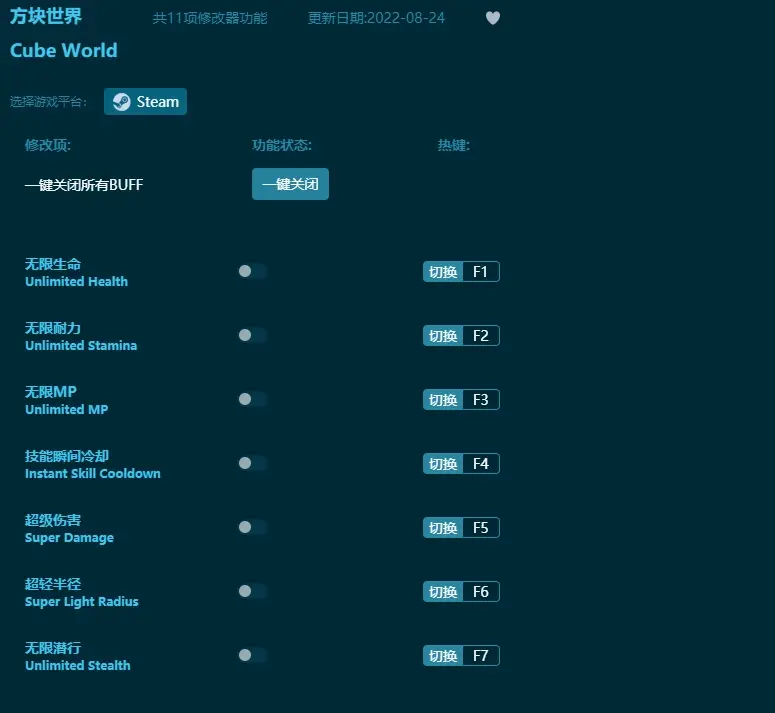Enable Super Damage switch

pyautogui.click(x=253, y=527)
